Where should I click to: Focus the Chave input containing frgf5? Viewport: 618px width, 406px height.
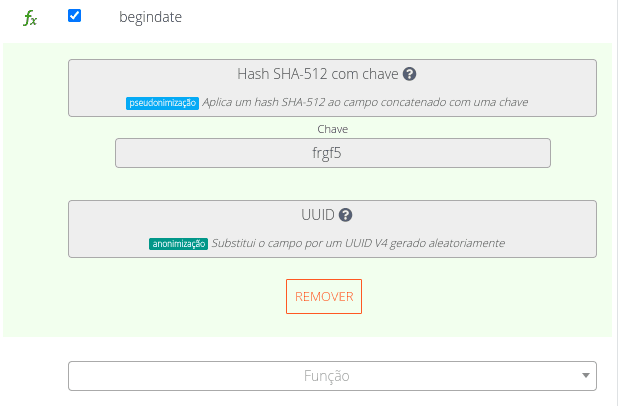point(332,153)
